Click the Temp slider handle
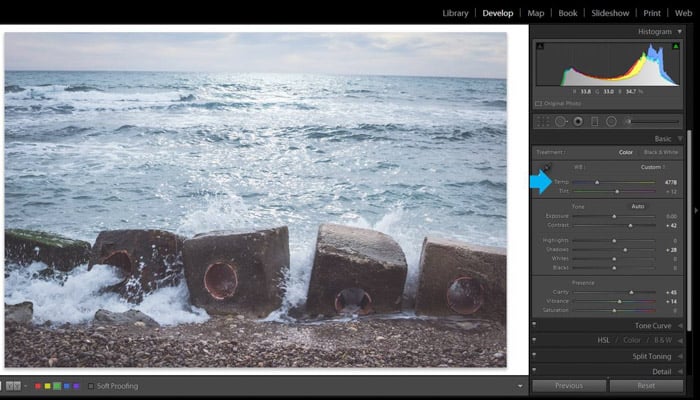 (598, 182)
